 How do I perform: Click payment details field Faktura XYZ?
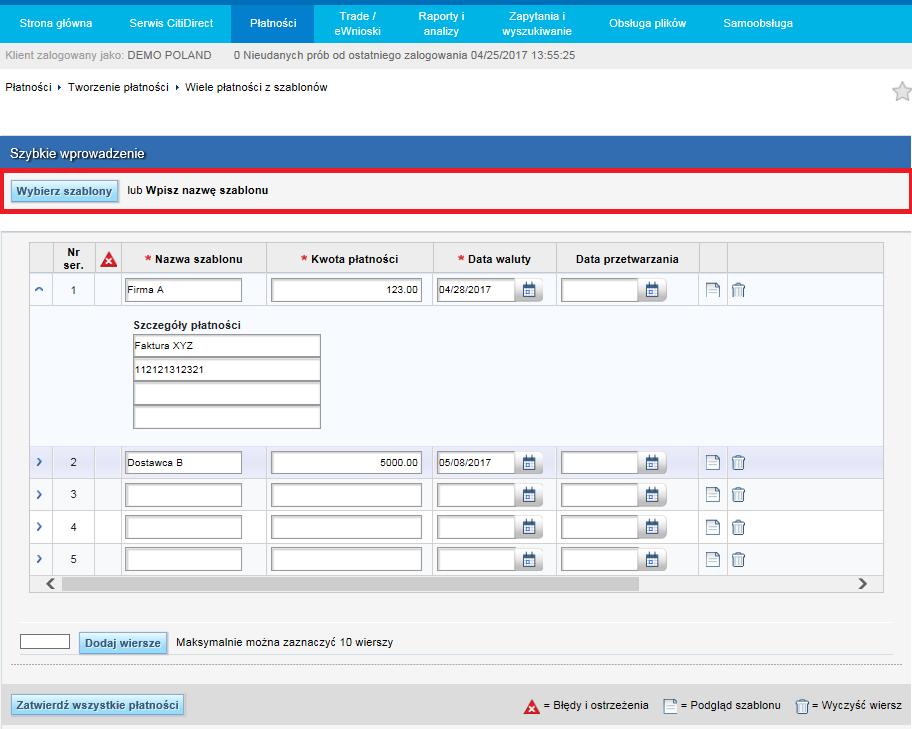[227, 346]
